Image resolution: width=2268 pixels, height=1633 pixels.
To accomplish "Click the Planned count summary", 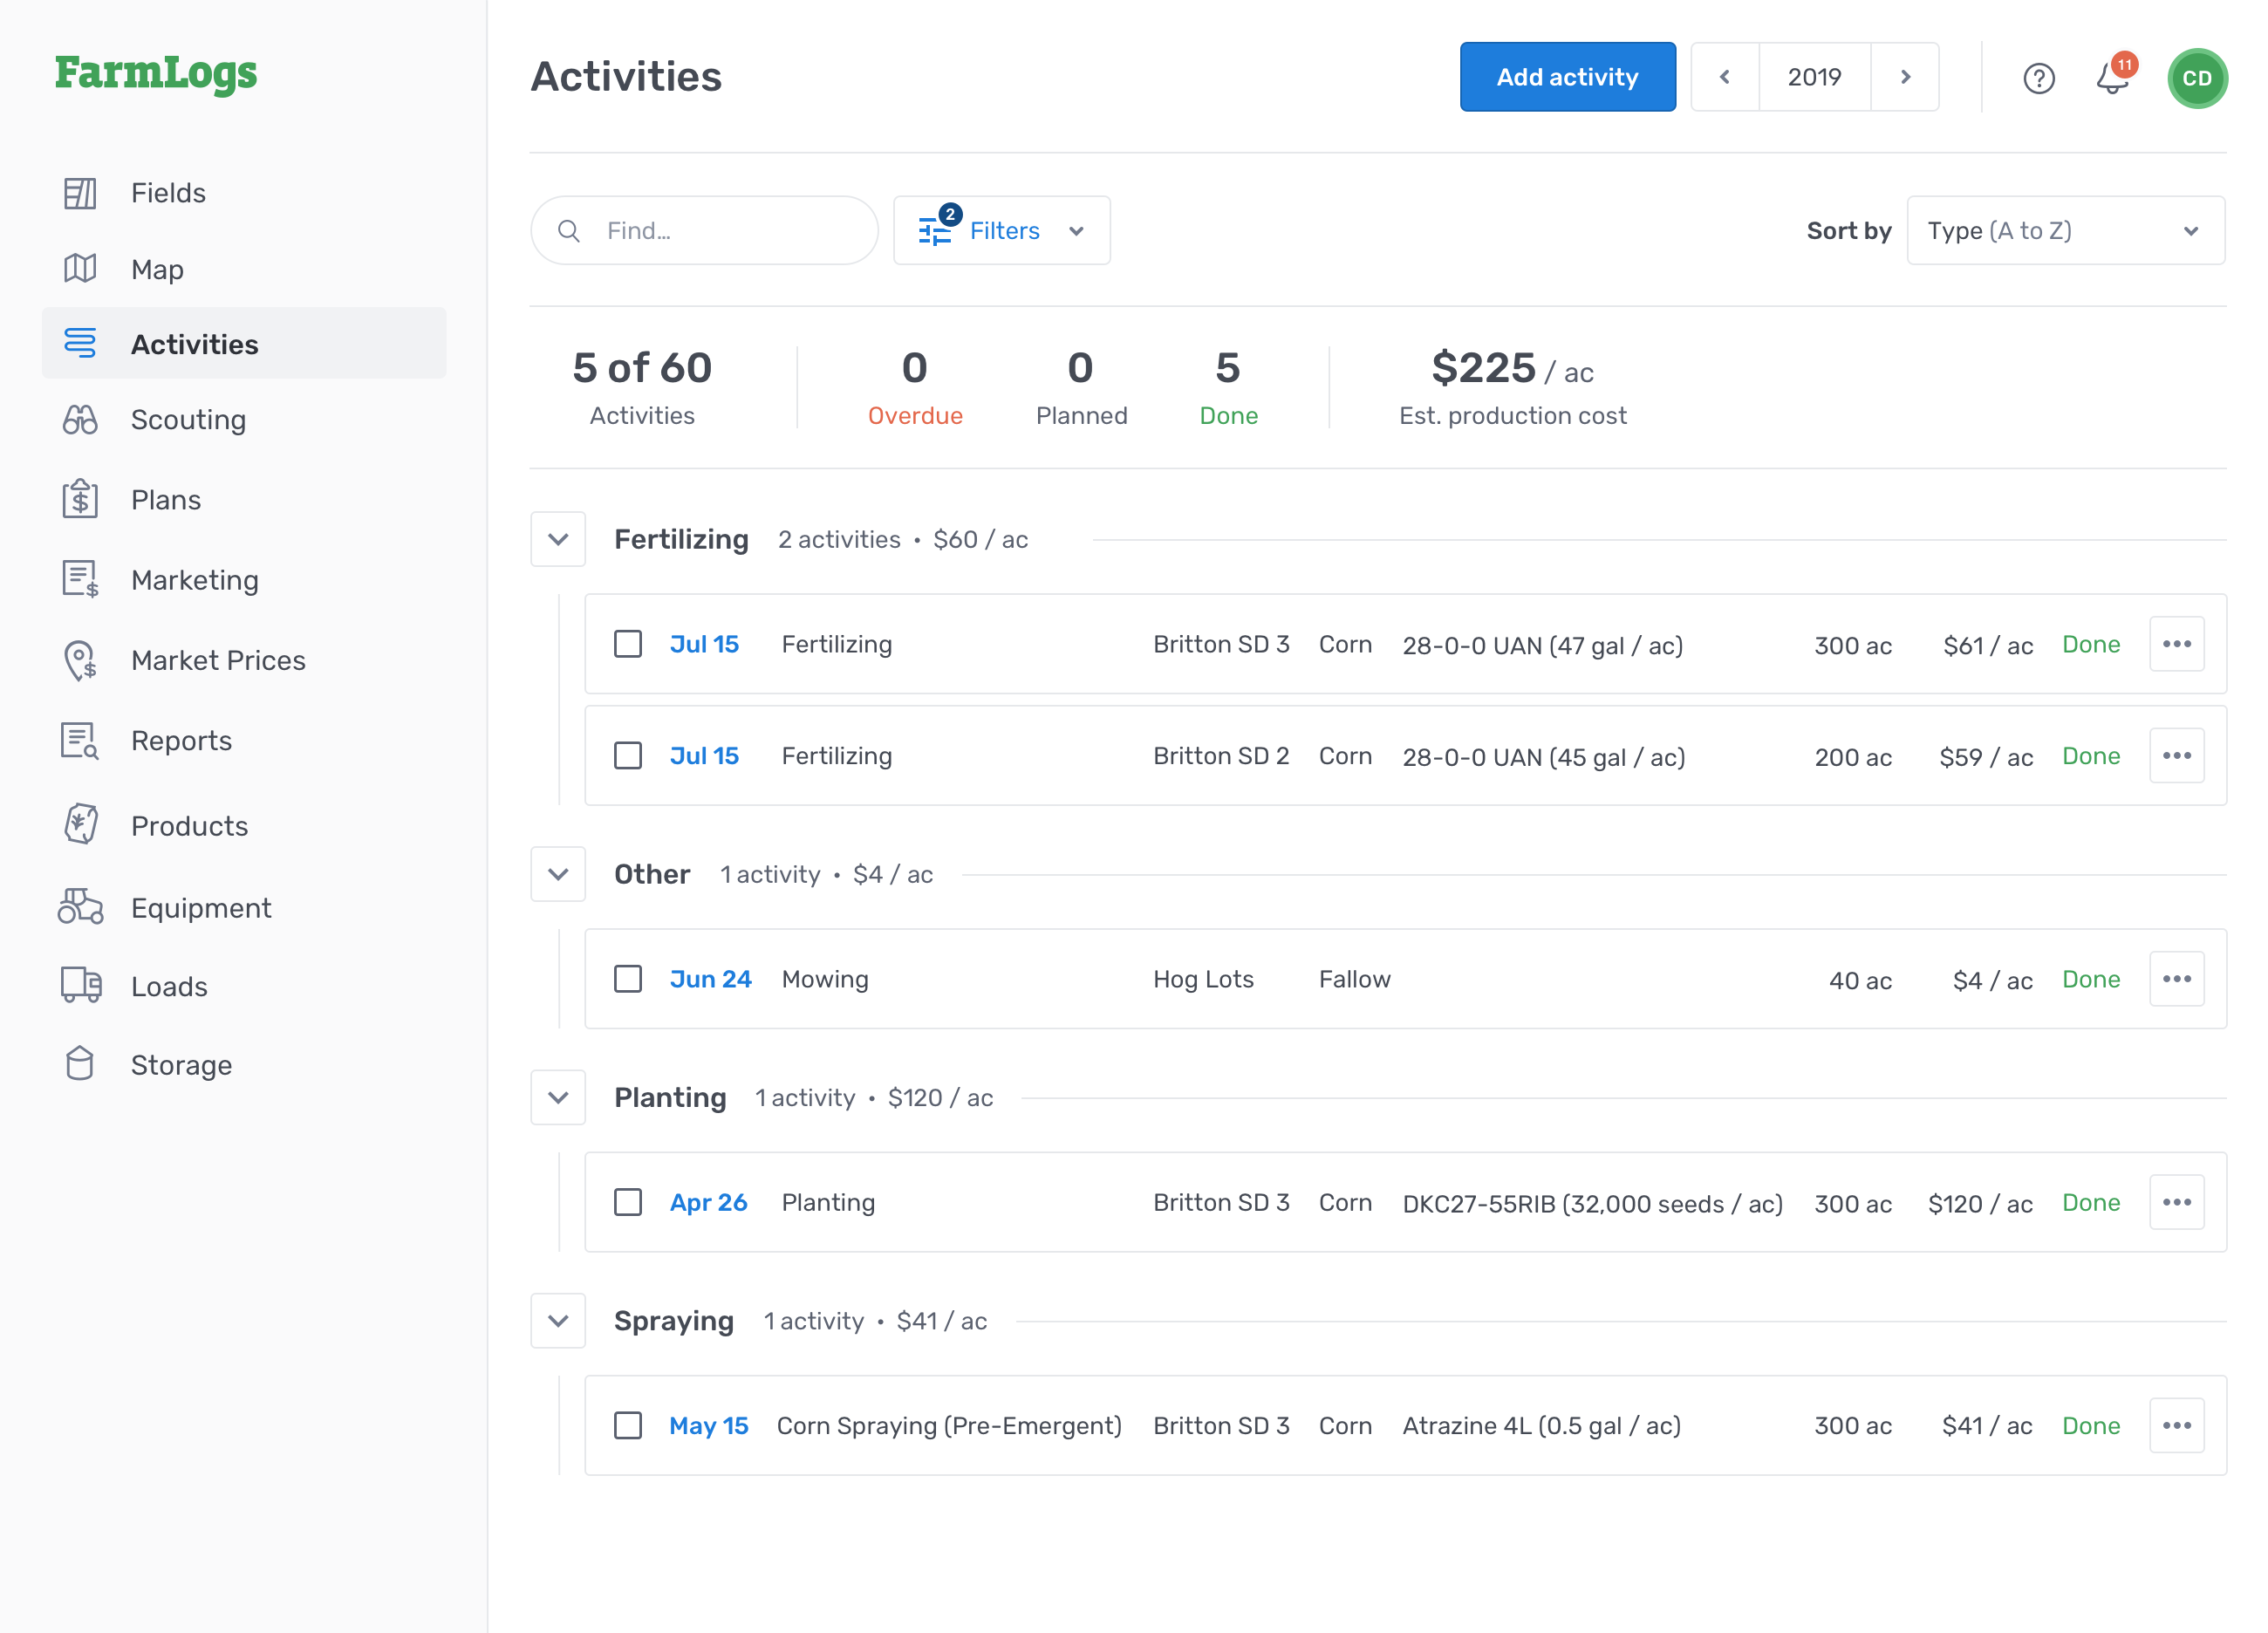I will point(1081,388).
